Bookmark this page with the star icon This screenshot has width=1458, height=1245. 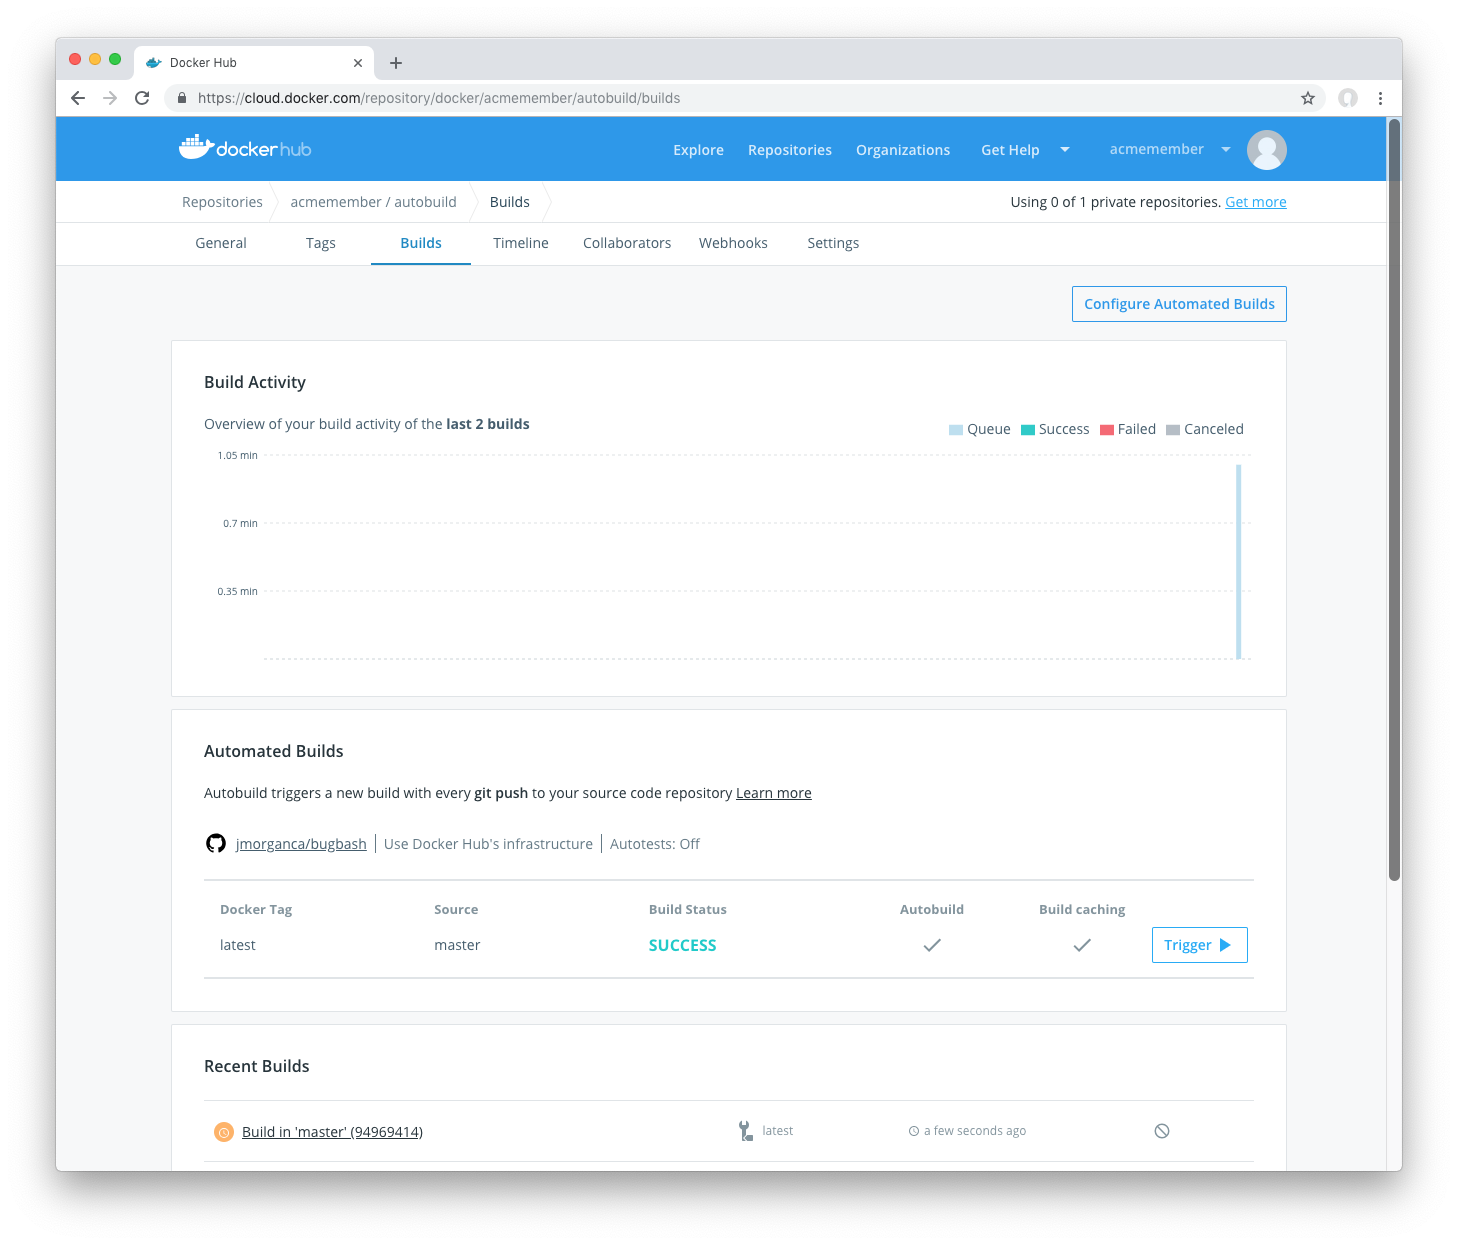[x=1308, y=98]
